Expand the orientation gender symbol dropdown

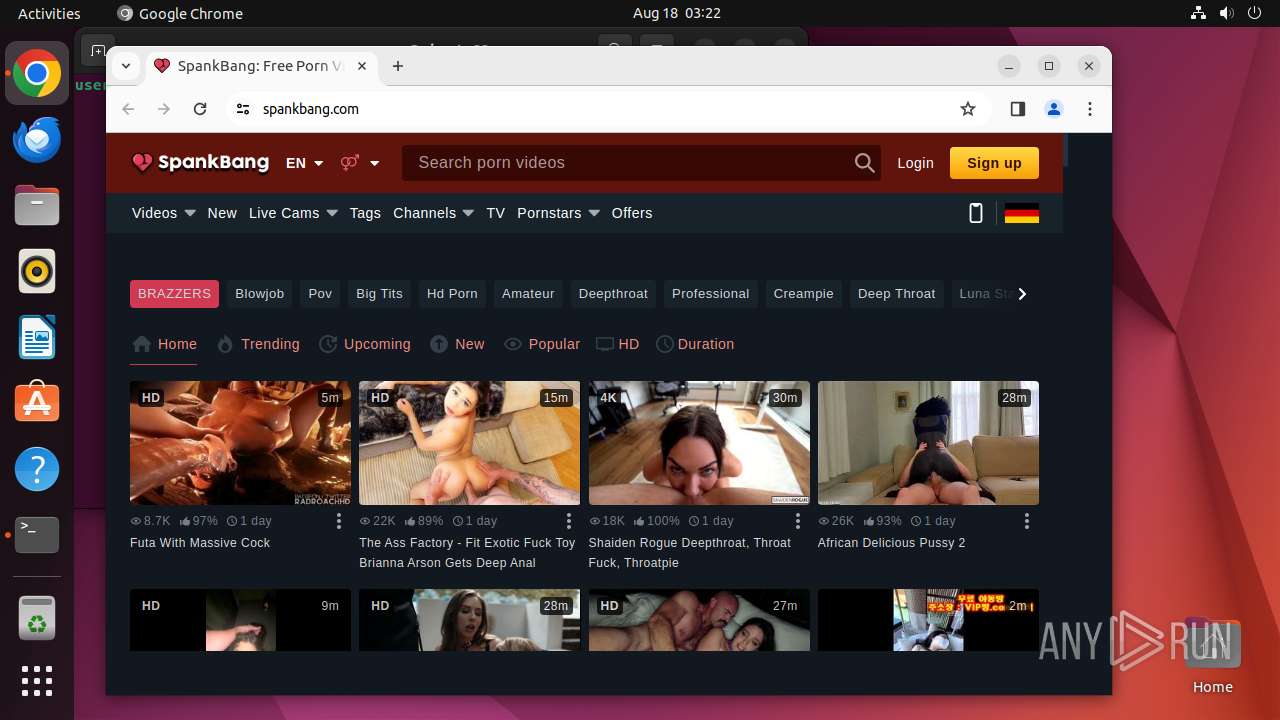tap(360, 163)
